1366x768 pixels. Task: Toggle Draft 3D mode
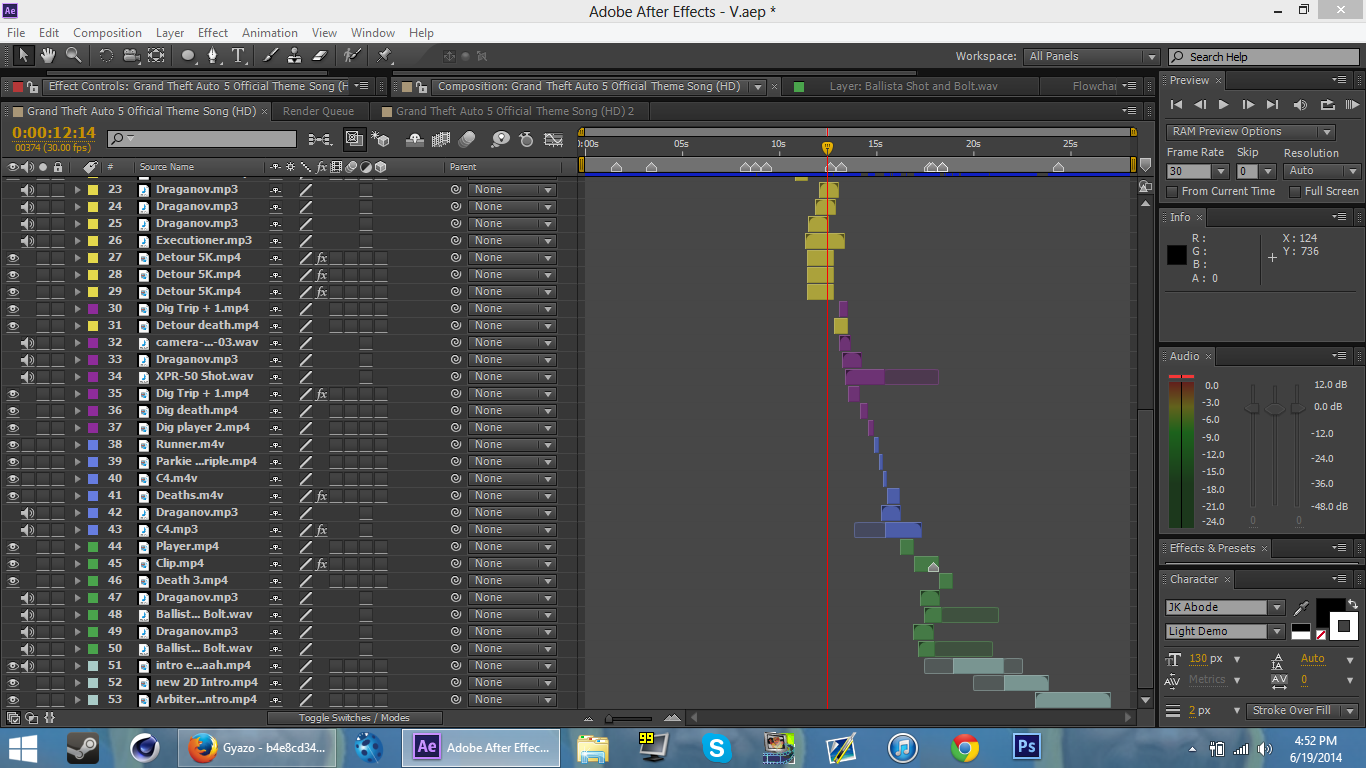tap(380, 139)
